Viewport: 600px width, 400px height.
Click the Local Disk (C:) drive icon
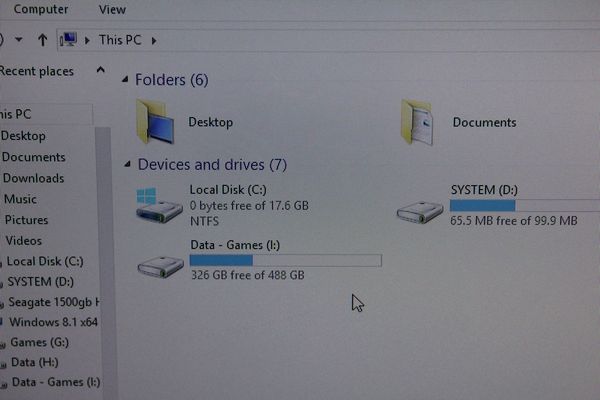[x=159, y=205]
